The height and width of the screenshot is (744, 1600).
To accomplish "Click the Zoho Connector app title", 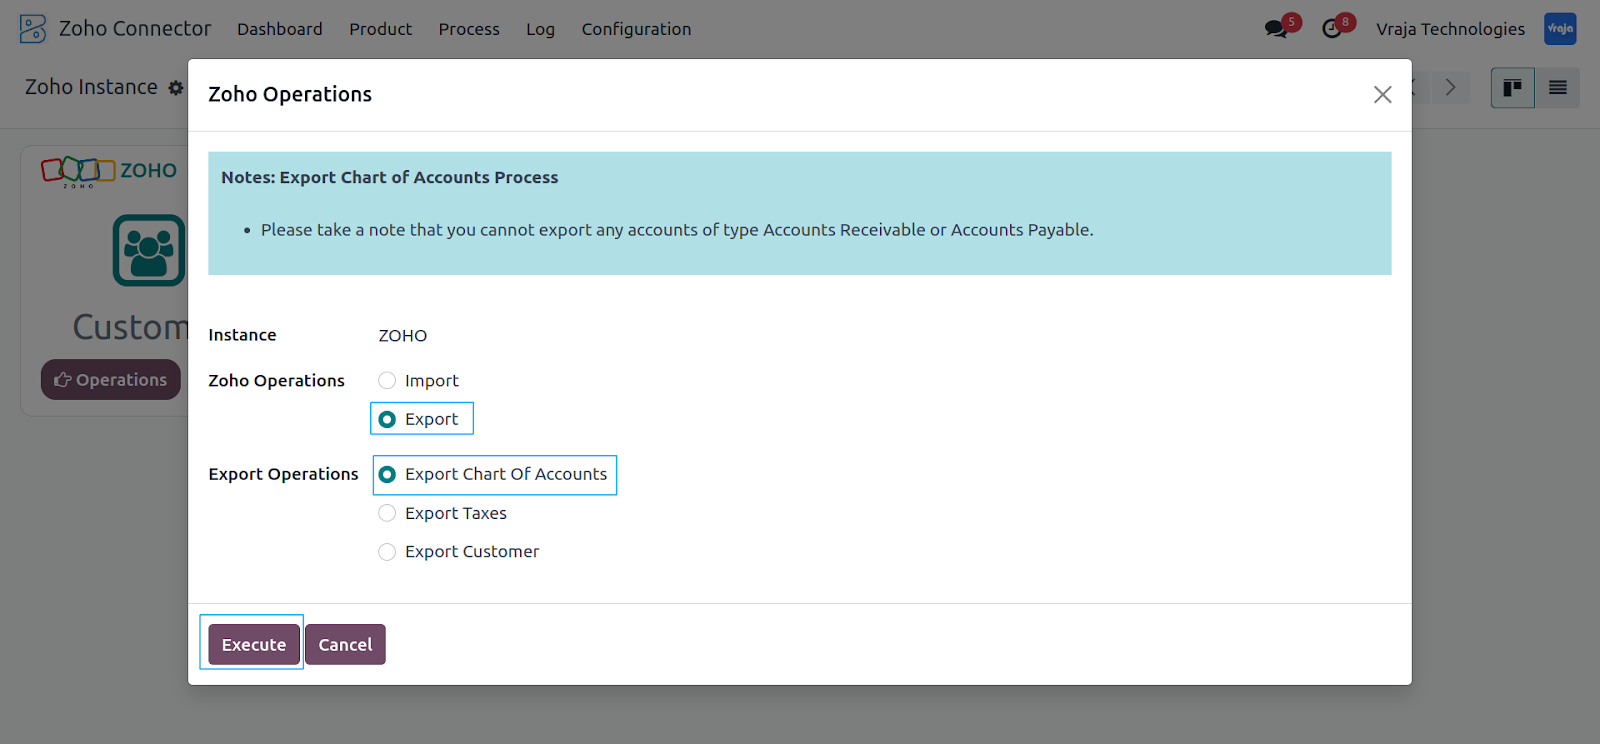I will pyautogui.click(x=135, y=28).
